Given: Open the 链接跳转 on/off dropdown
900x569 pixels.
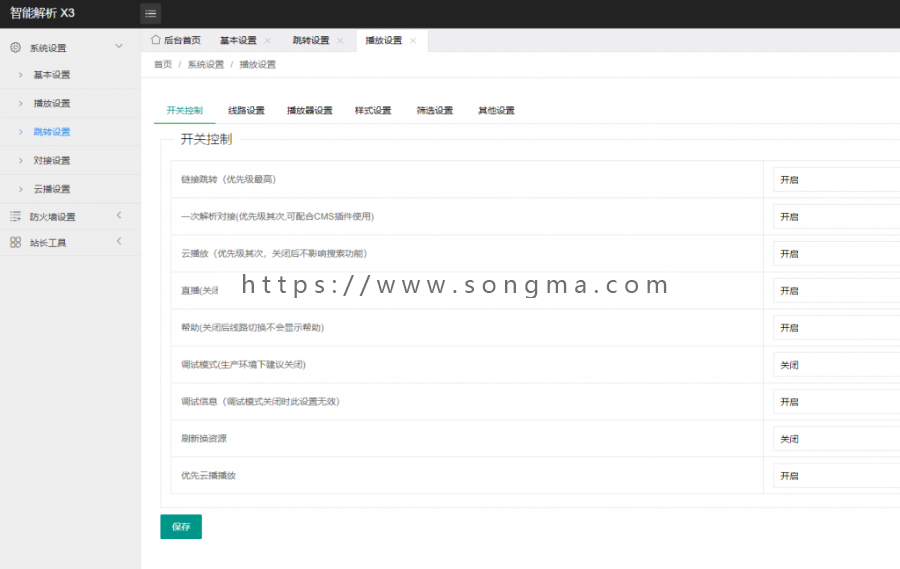Looking at the screenshot, I should [x=836, y=180].
